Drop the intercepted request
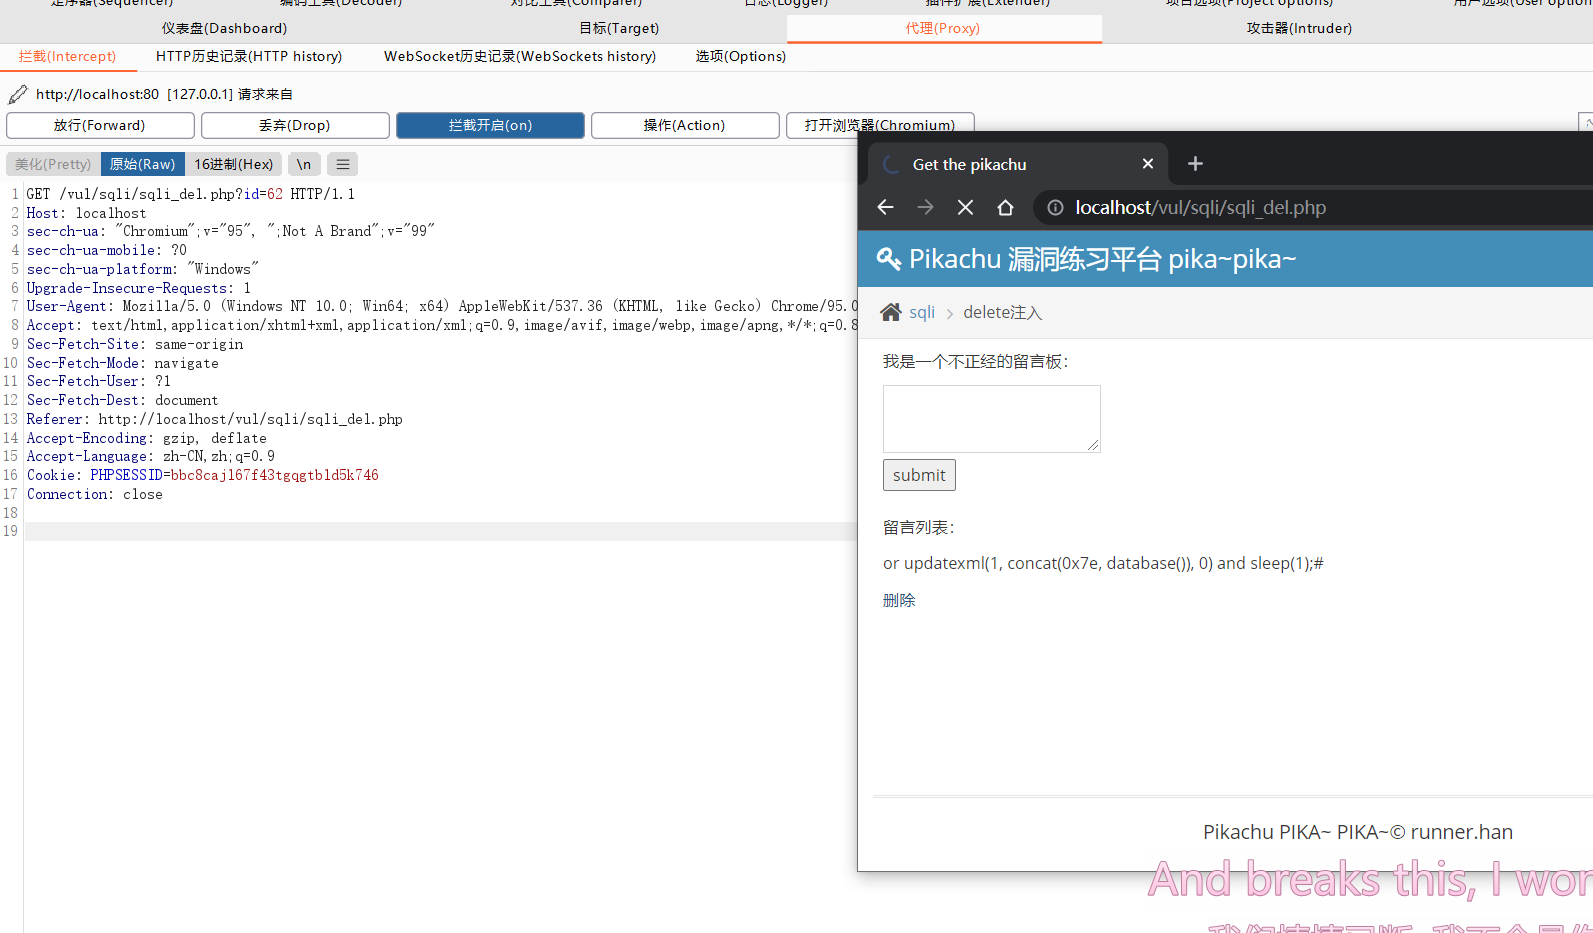Screen dimensions: 1593x933 (x=295, y=125)
